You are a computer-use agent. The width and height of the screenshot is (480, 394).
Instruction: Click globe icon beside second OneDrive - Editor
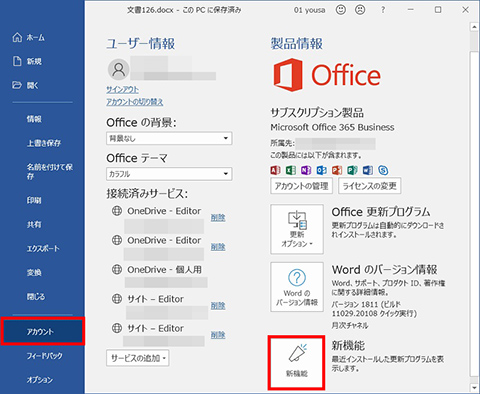(x=117, y=240)
